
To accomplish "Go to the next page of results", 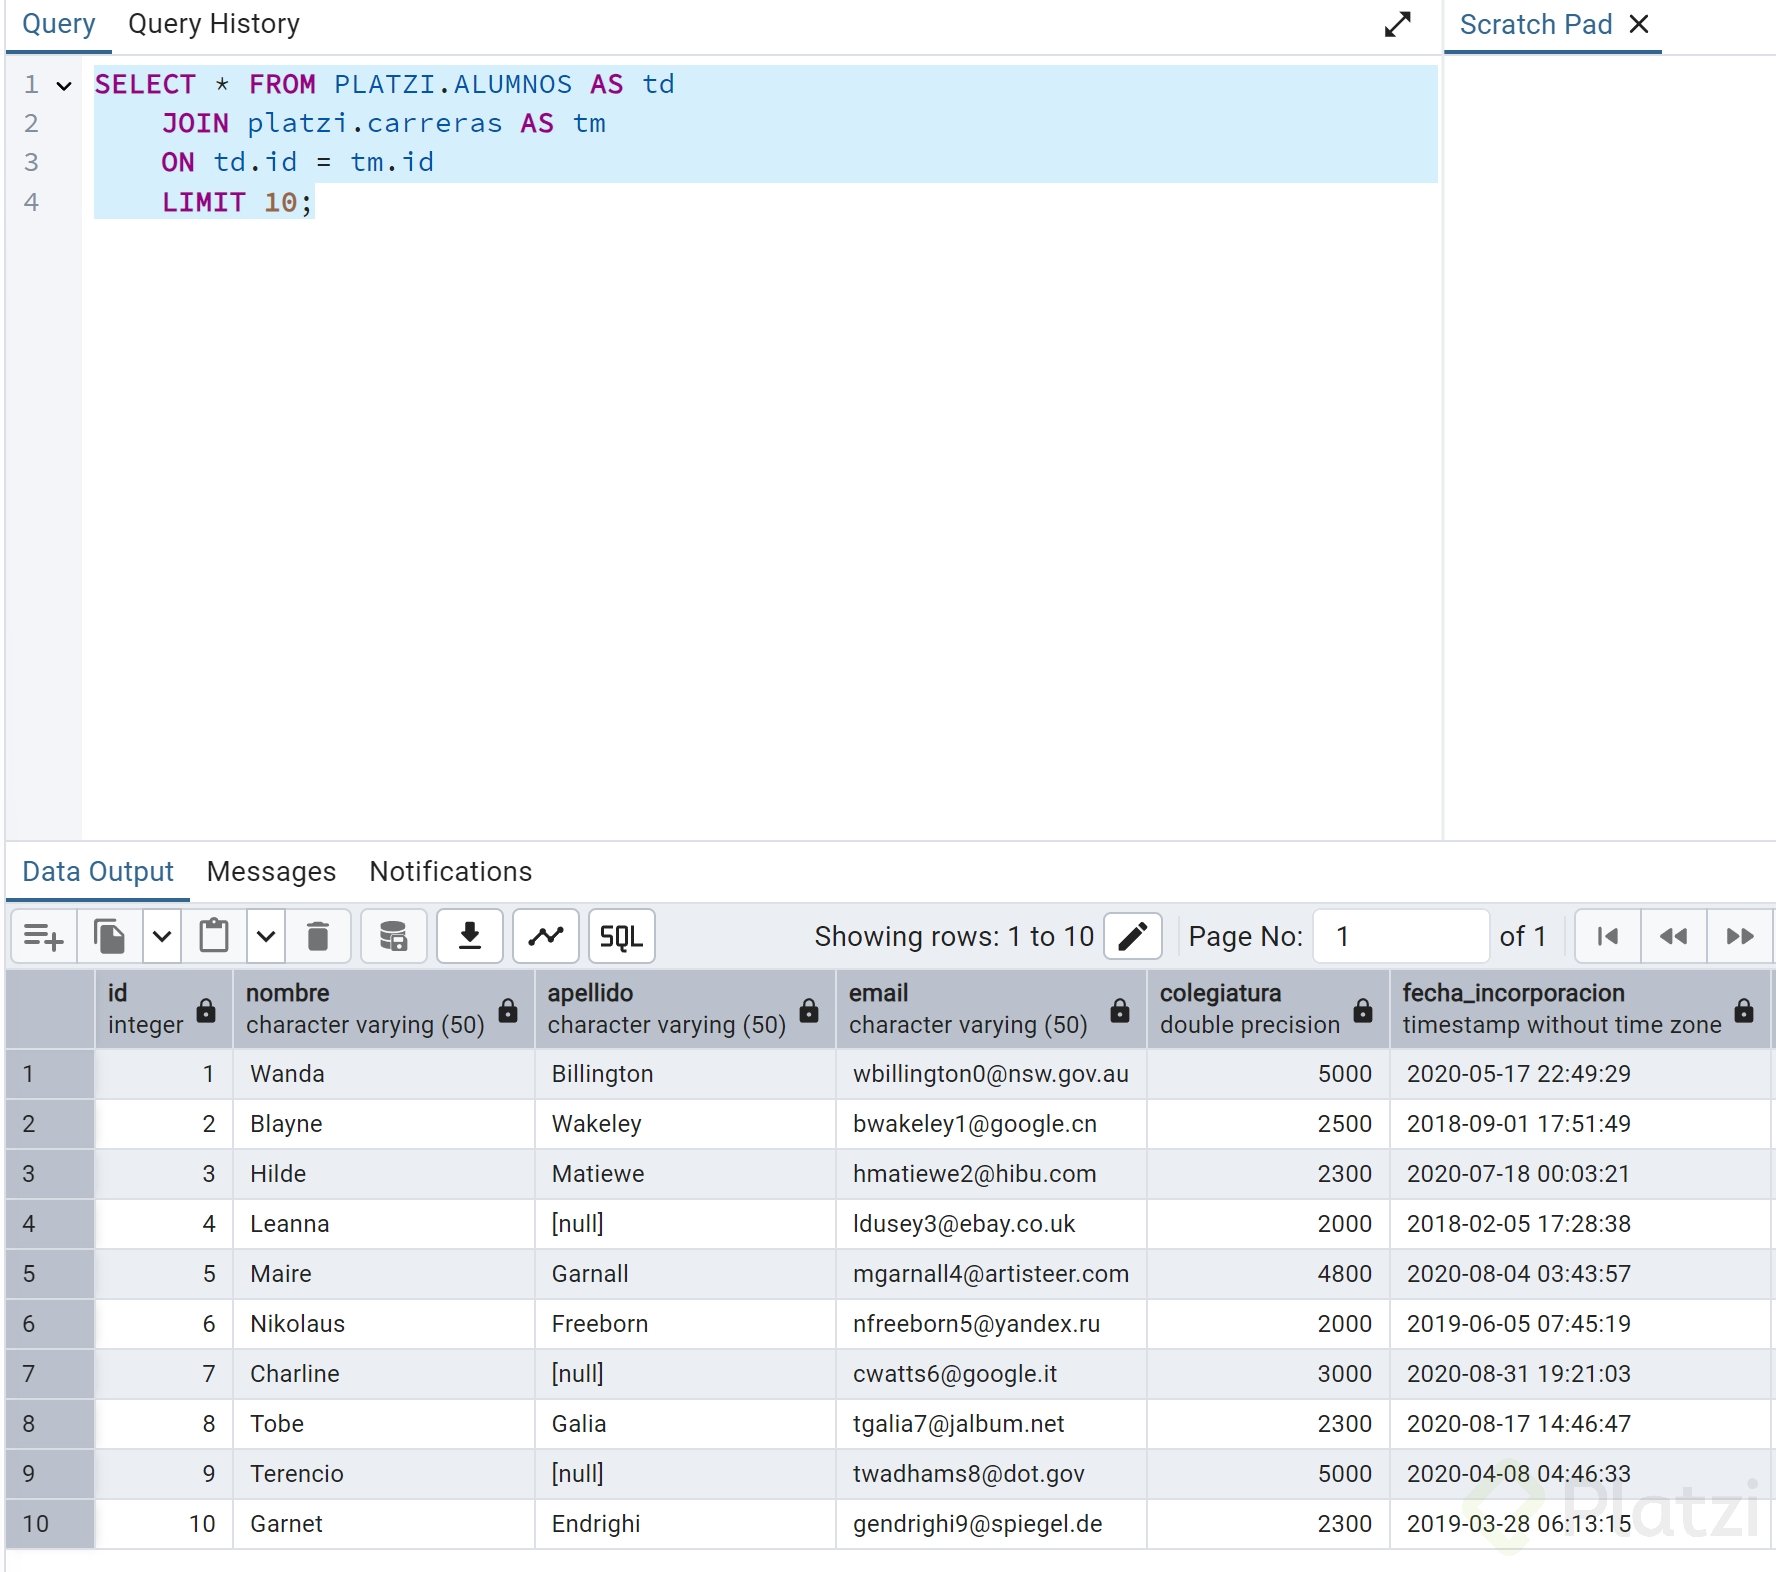I will 1739,937.
